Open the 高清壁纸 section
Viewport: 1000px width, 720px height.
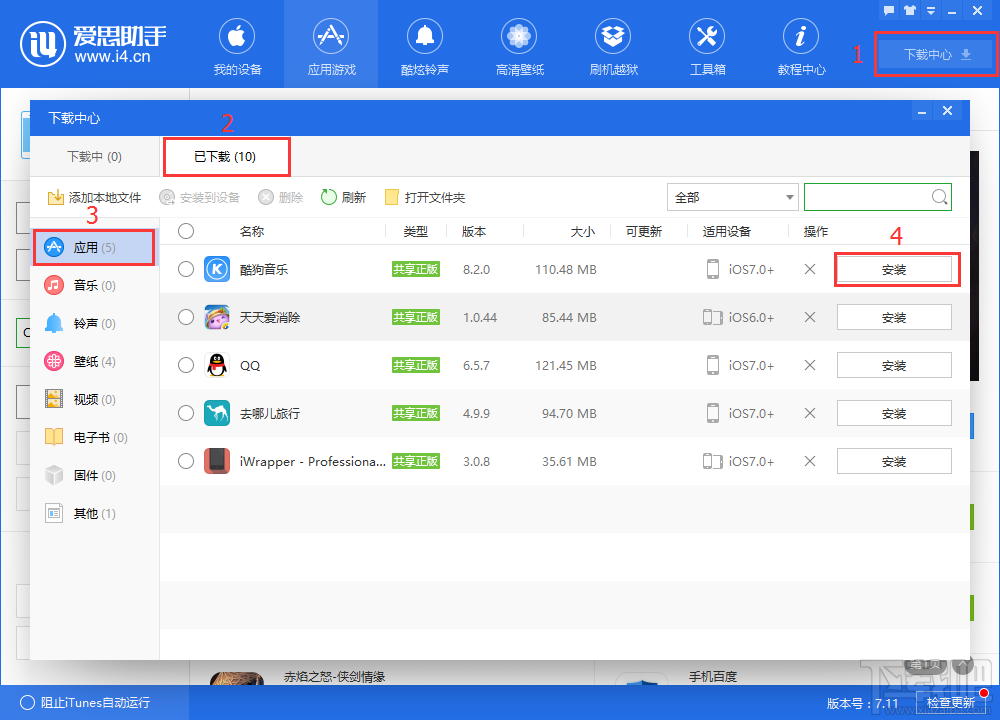point(519,45)
